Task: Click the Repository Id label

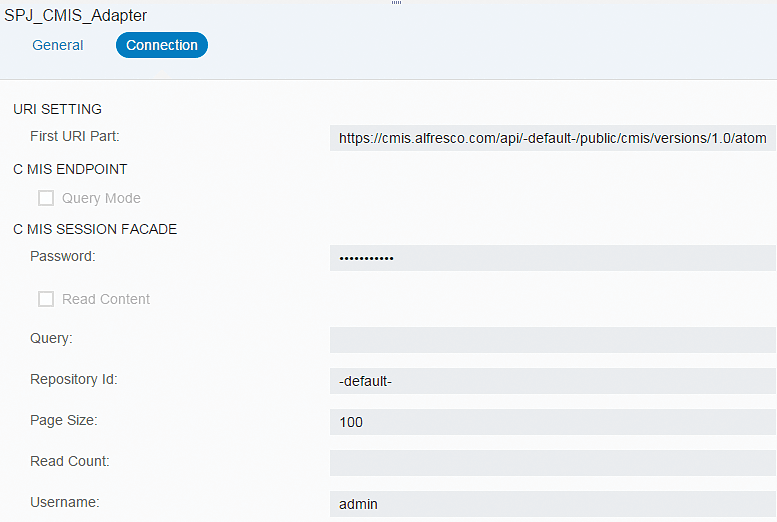Action: coord(74,379)
